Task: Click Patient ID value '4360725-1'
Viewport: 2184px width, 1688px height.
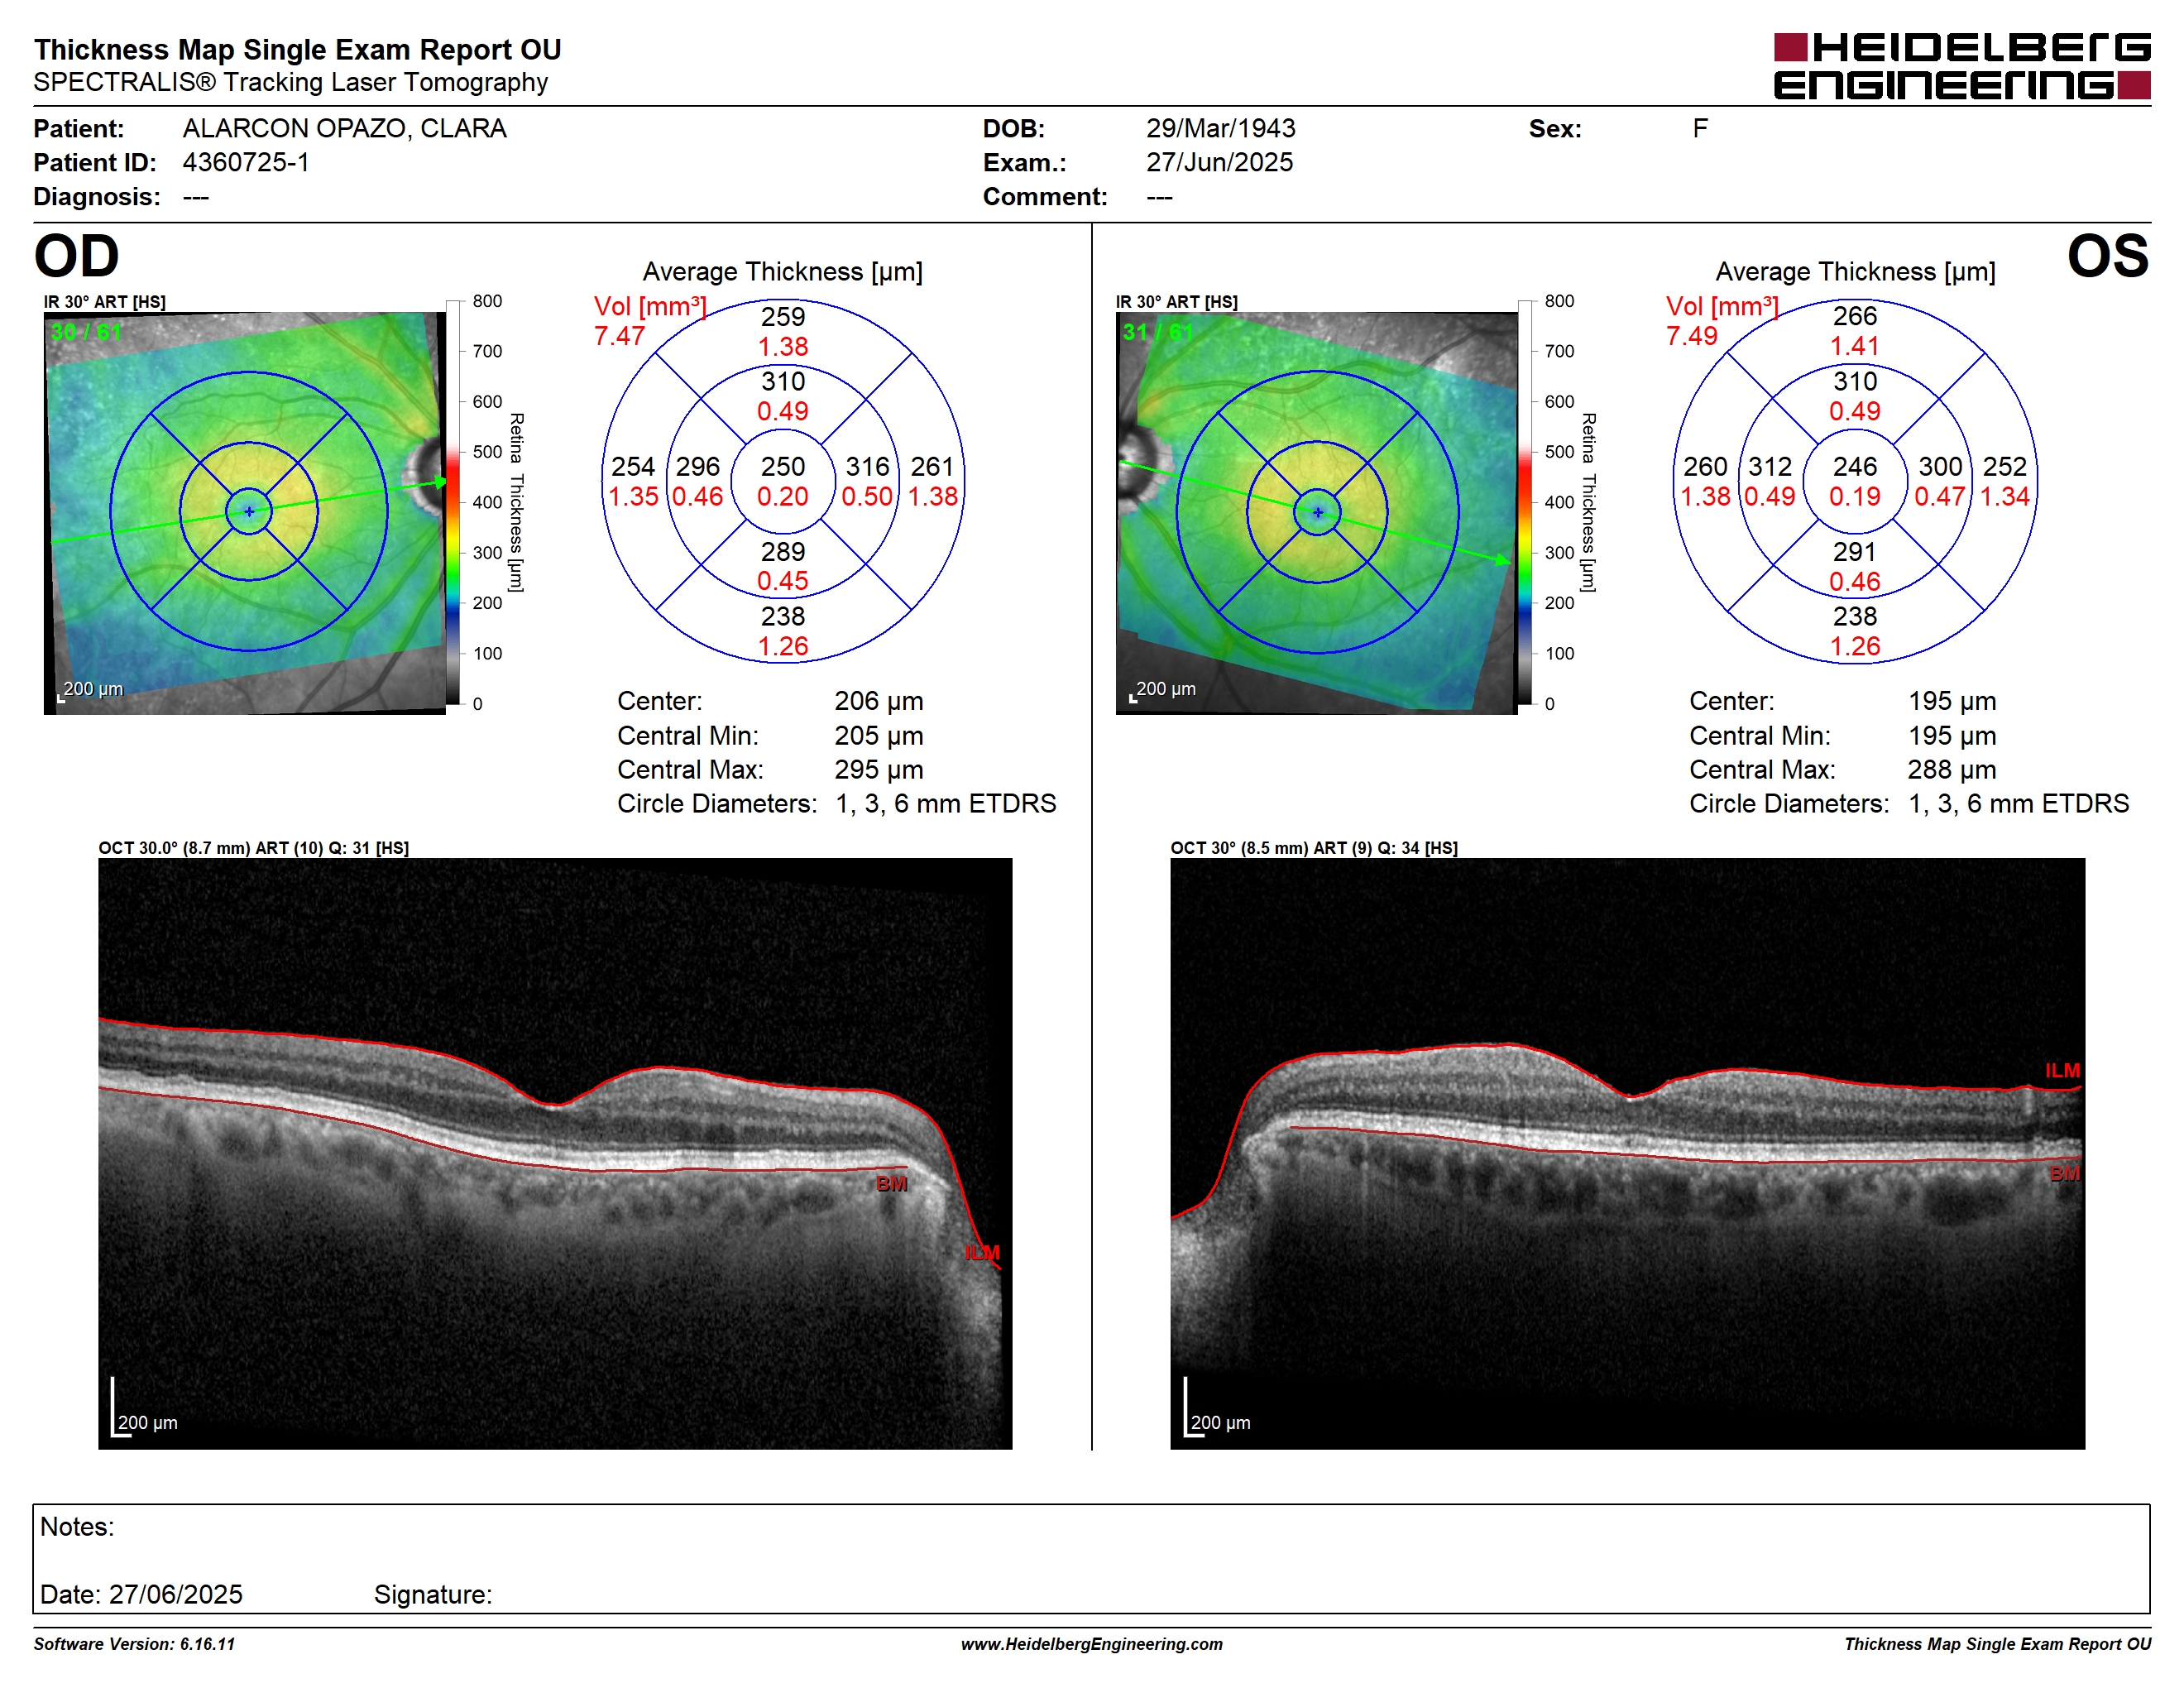Action: 246,162
